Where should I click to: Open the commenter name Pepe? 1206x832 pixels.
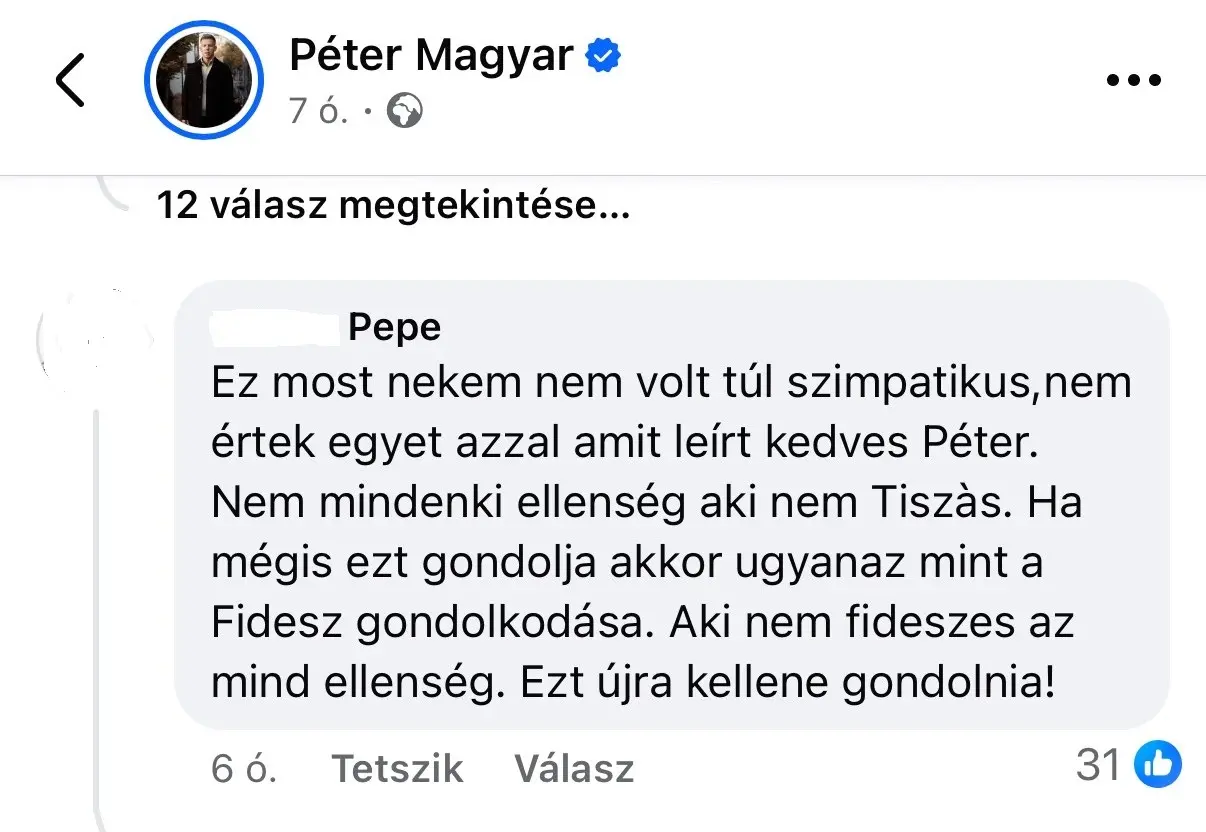395,327
